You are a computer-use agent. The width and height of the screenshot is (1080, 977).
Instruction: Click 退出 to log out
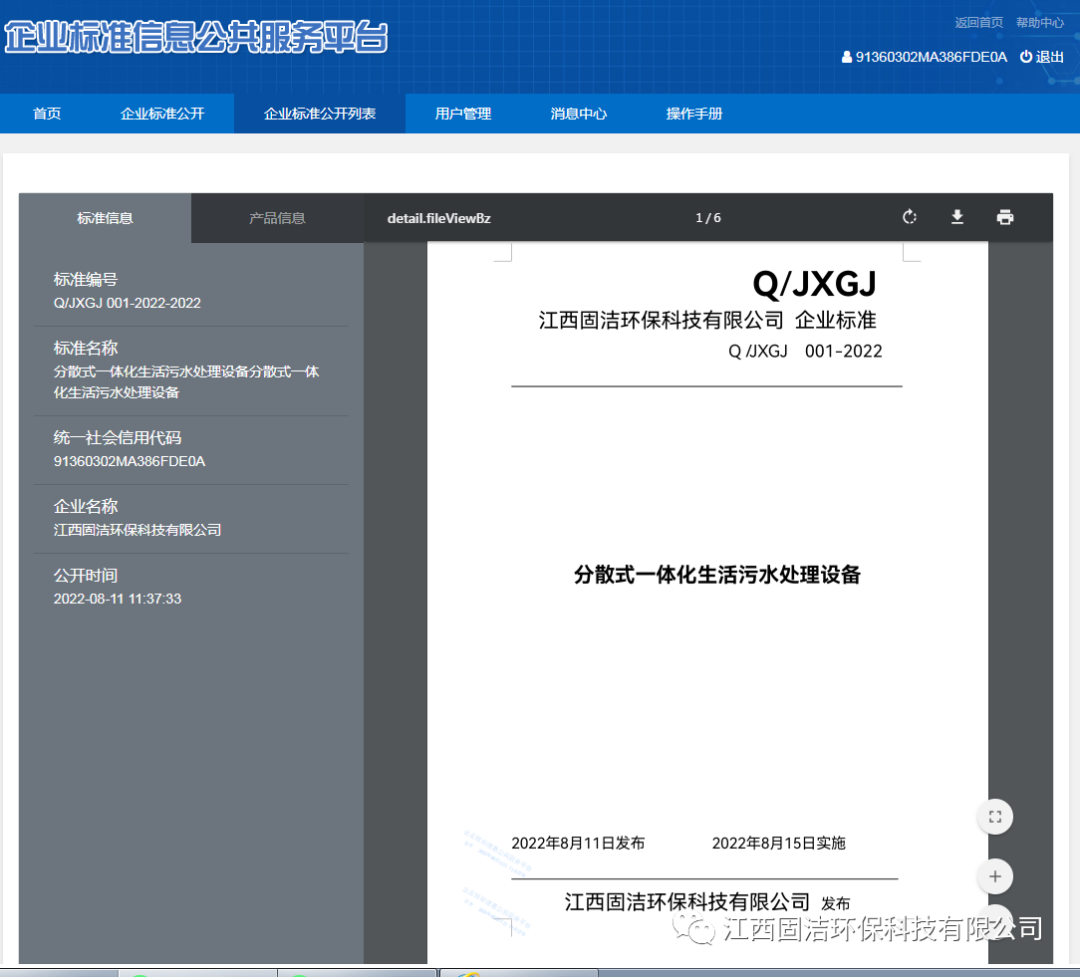(x=1050, y=56)
